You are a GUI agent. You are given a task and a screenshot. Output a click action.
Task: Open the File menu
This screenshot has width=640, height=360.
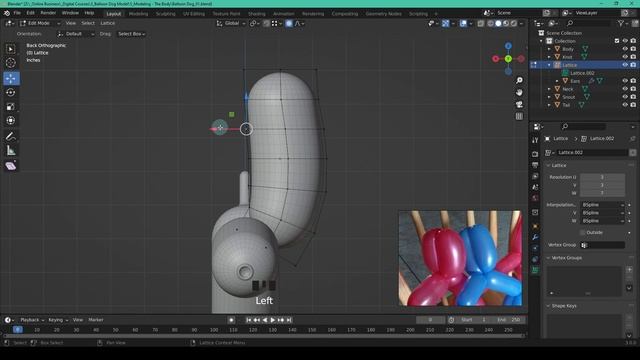coord(17,13)
